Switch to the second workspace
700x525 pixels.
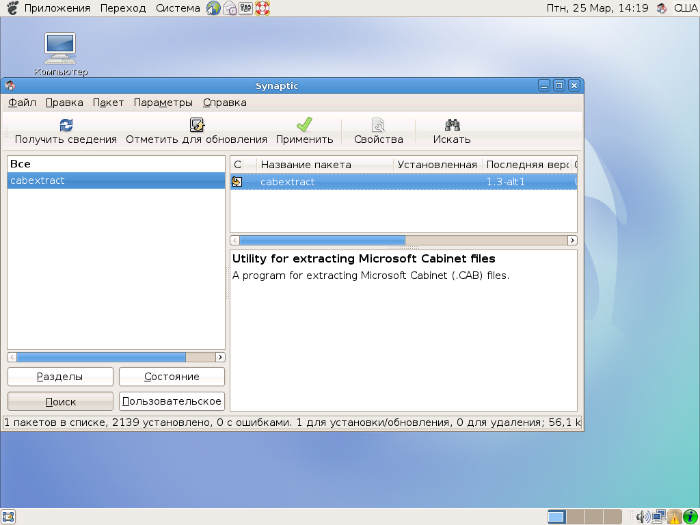coord(575,517)
